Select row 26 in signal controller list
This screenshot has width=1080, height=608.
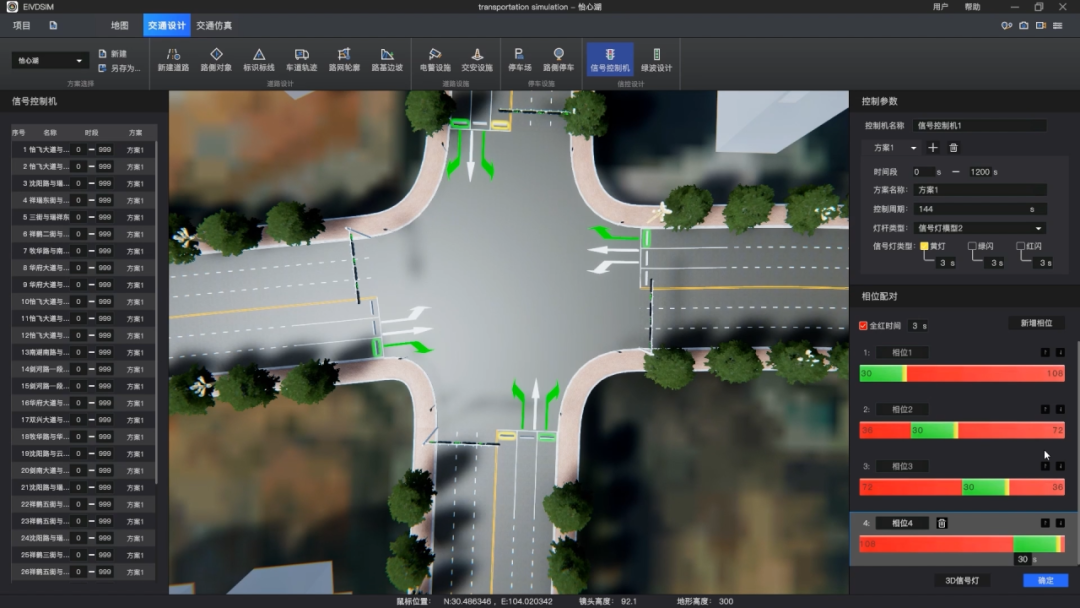[83, 572]
